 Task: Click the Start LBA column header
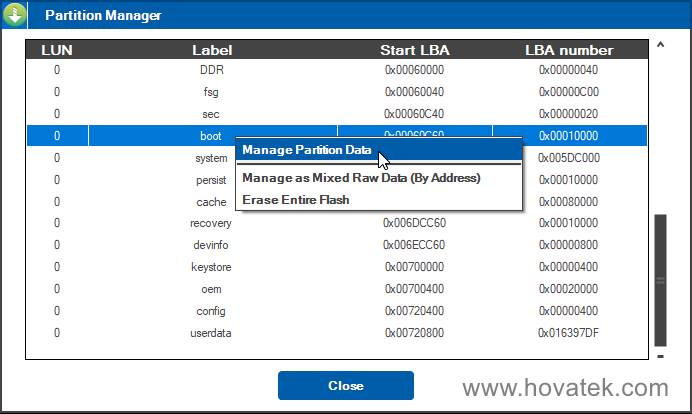(415, 50)
